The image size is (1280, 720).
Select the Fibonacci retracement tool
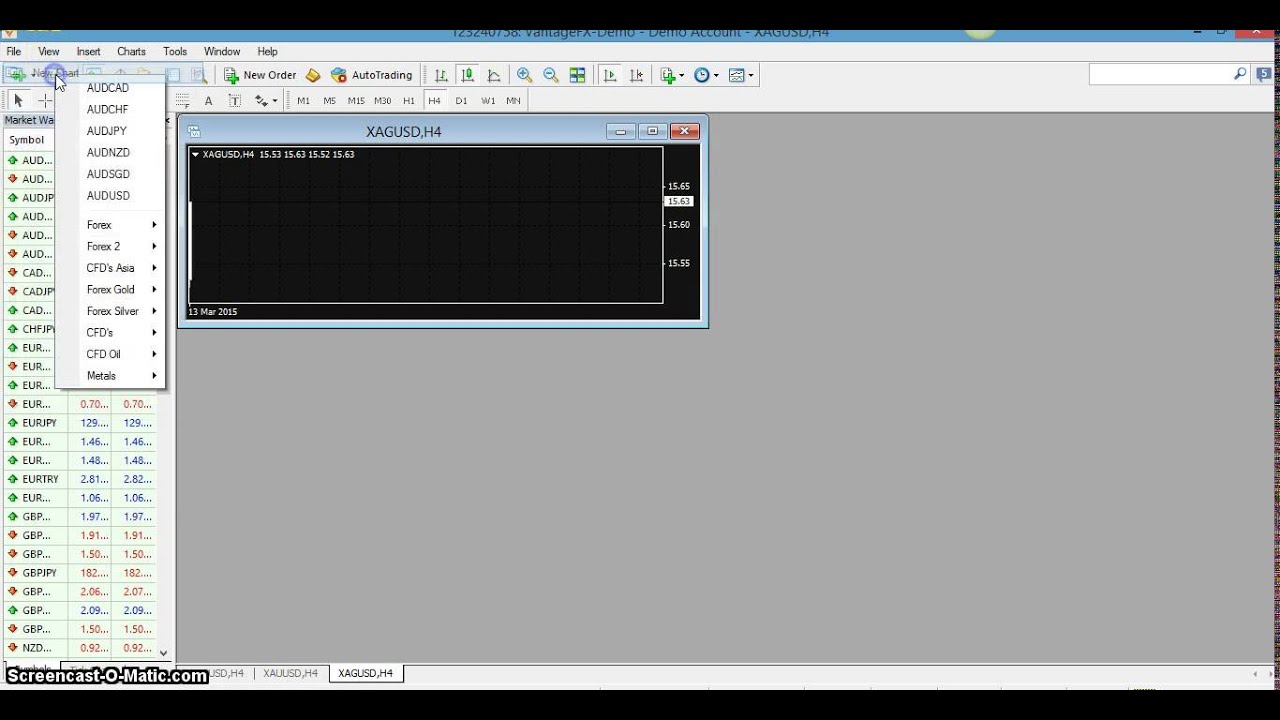(x=182, y=100)
